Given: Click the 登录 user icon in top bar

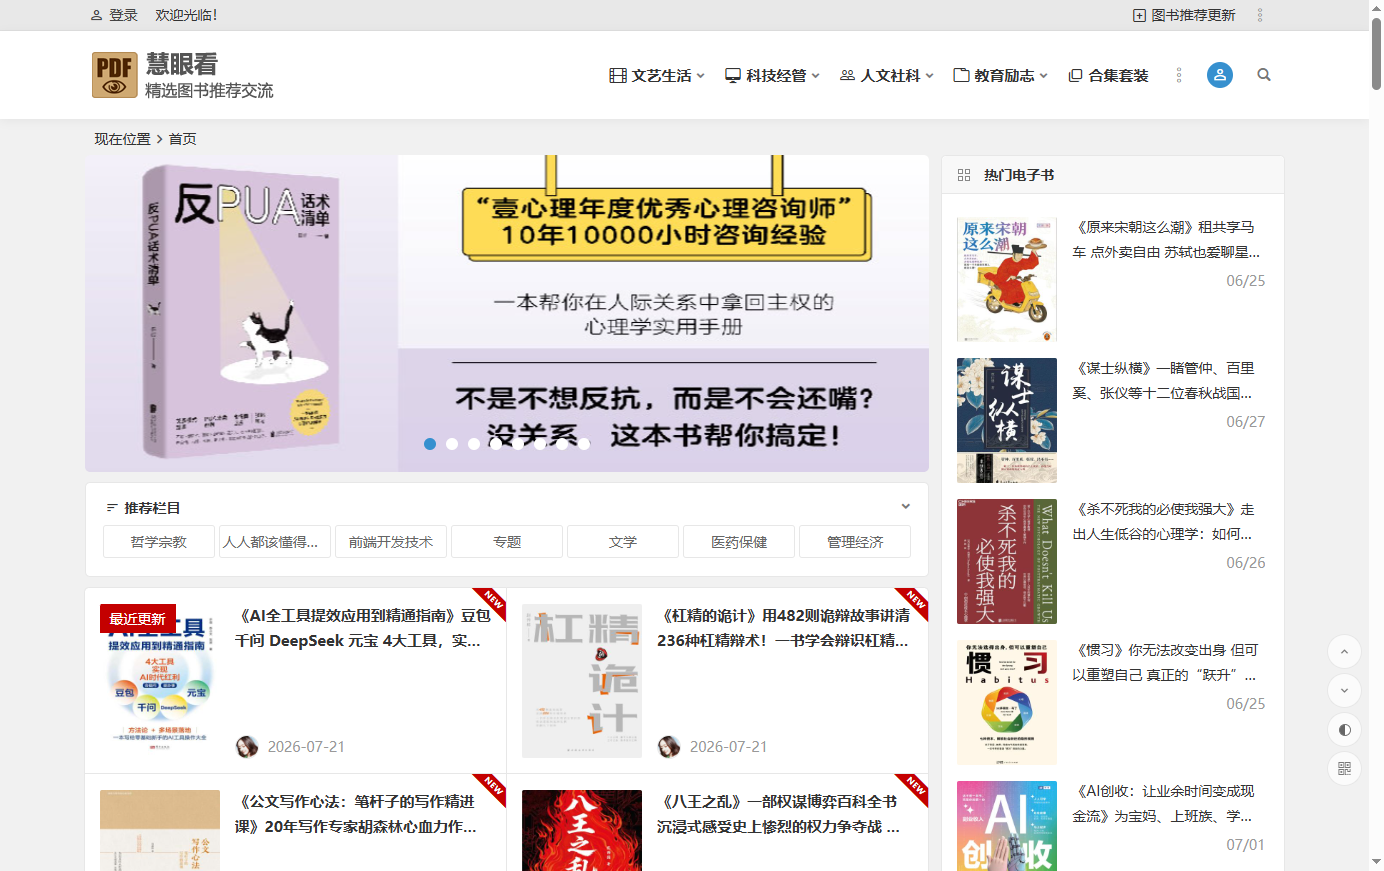Looking at the screenshot, I should click(97, 15).
